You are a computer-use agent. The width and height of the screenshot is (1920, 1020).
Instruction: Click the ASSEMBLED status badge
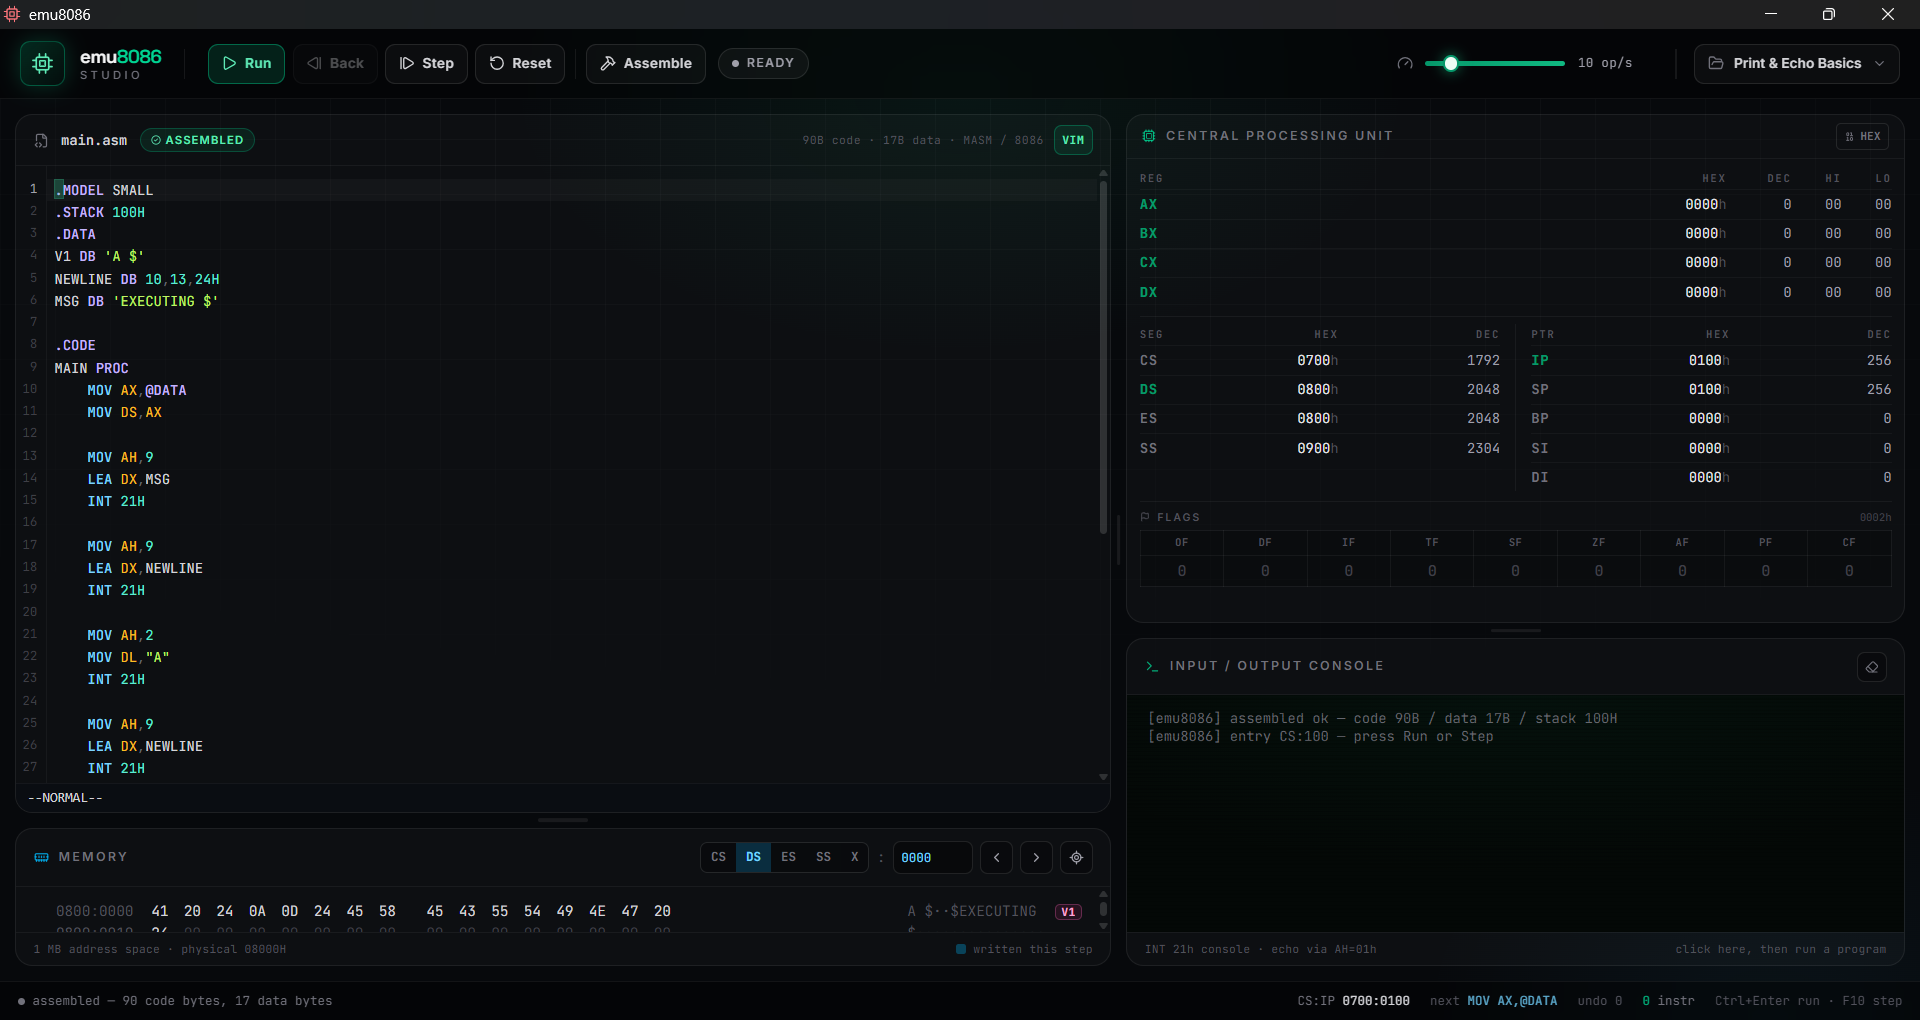[197, 140]
